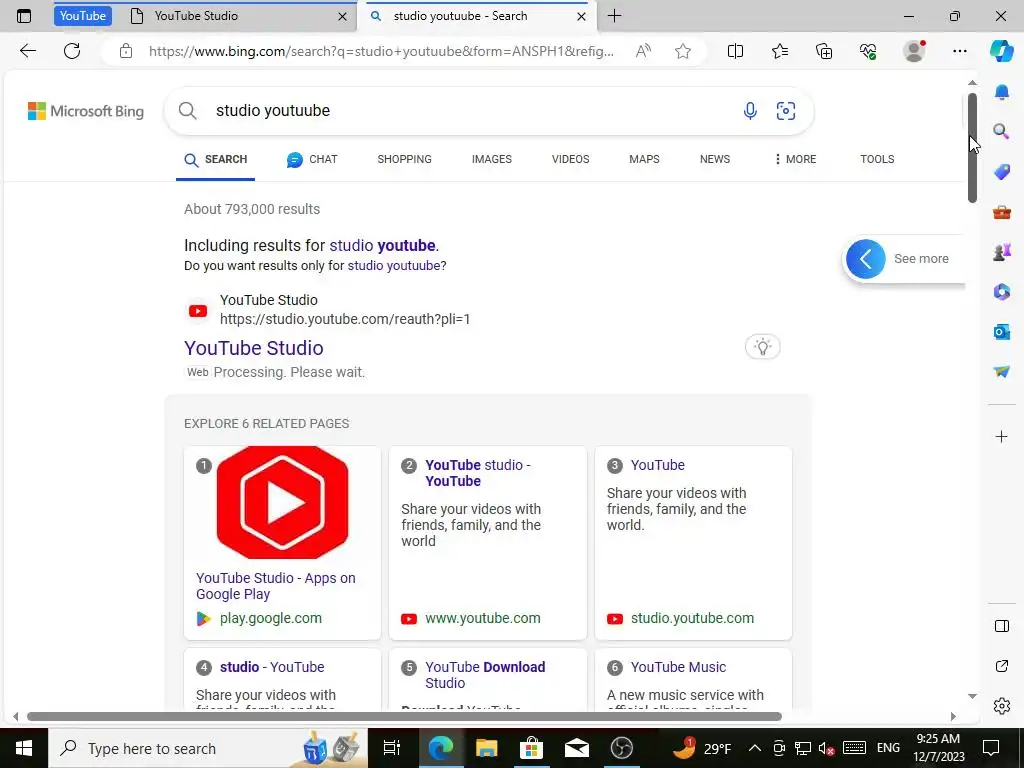The height and width of the screenshot is (768, 1024).
Task: Open Windows Start menu
Action: (24, 748)
